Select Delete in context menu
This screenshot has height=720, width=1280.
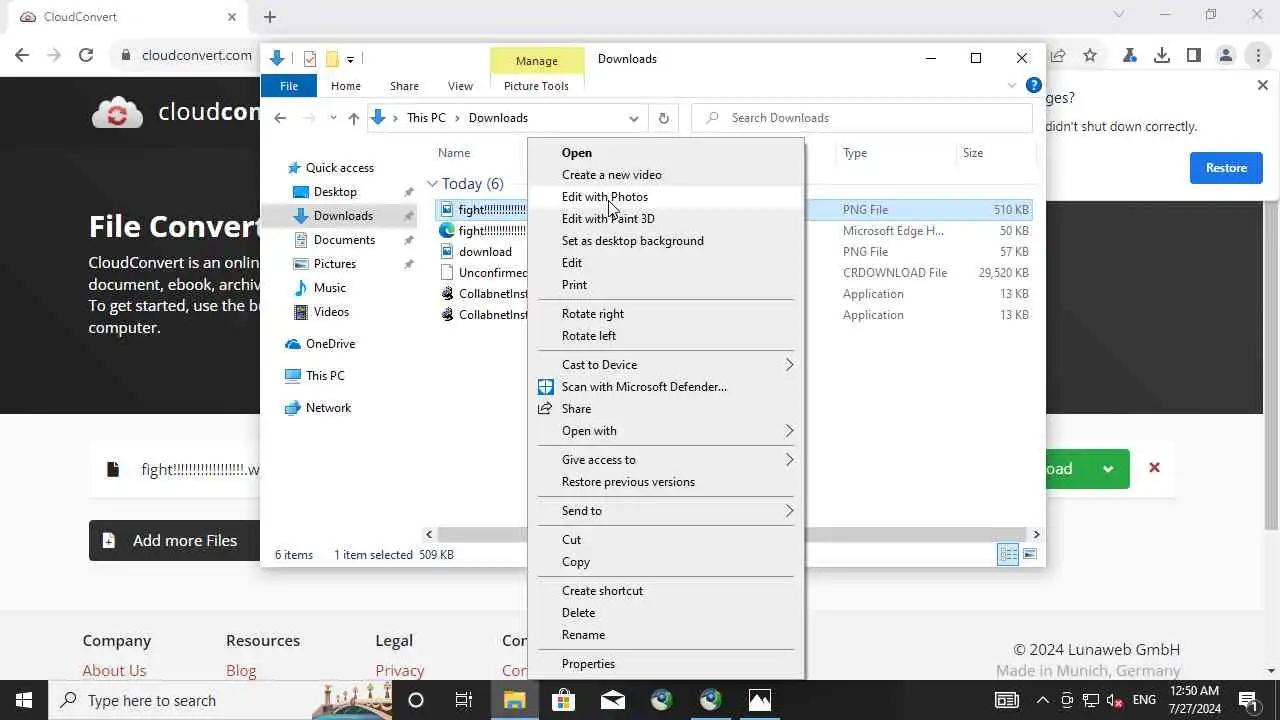pyautogui.click(x=666, y=613)
